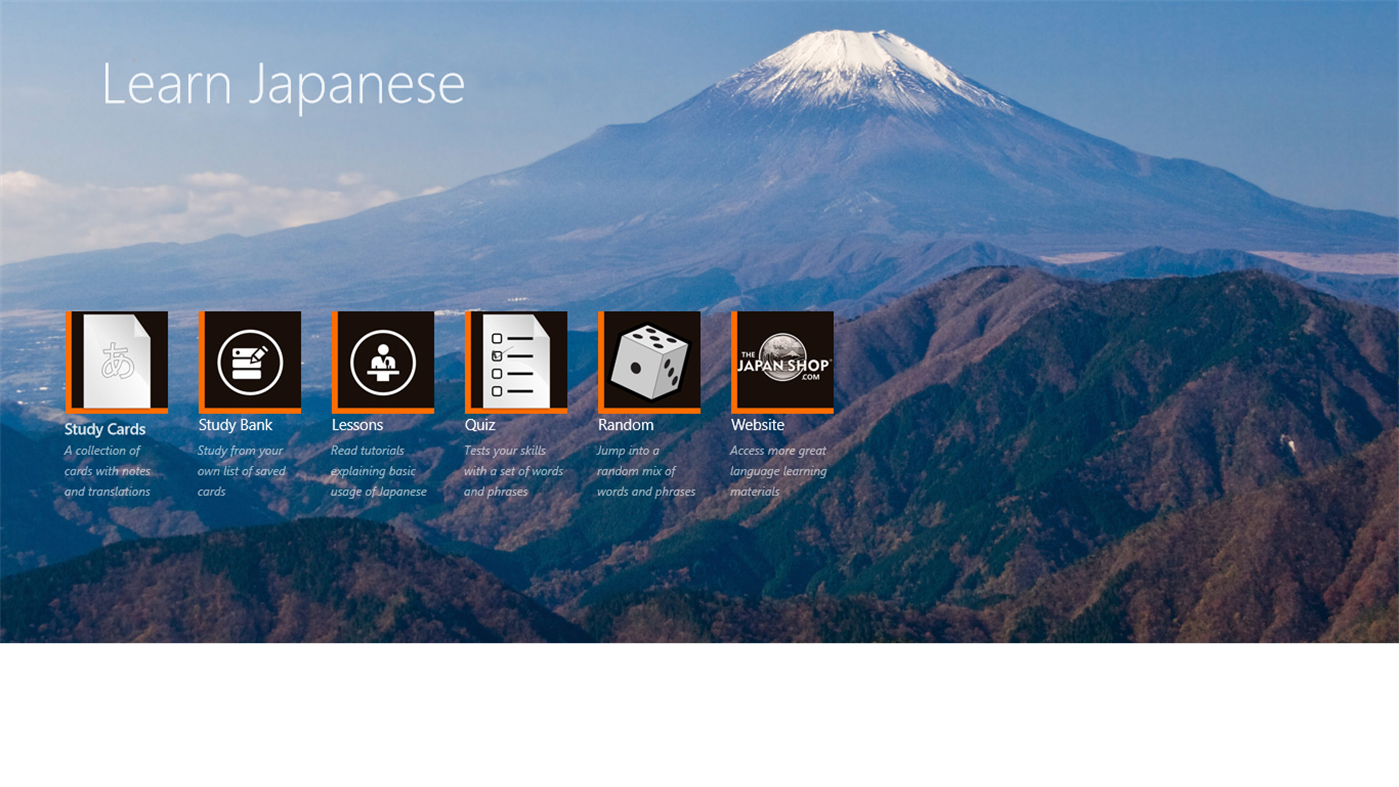Click the "Quiz" title text

click(480, 425)
